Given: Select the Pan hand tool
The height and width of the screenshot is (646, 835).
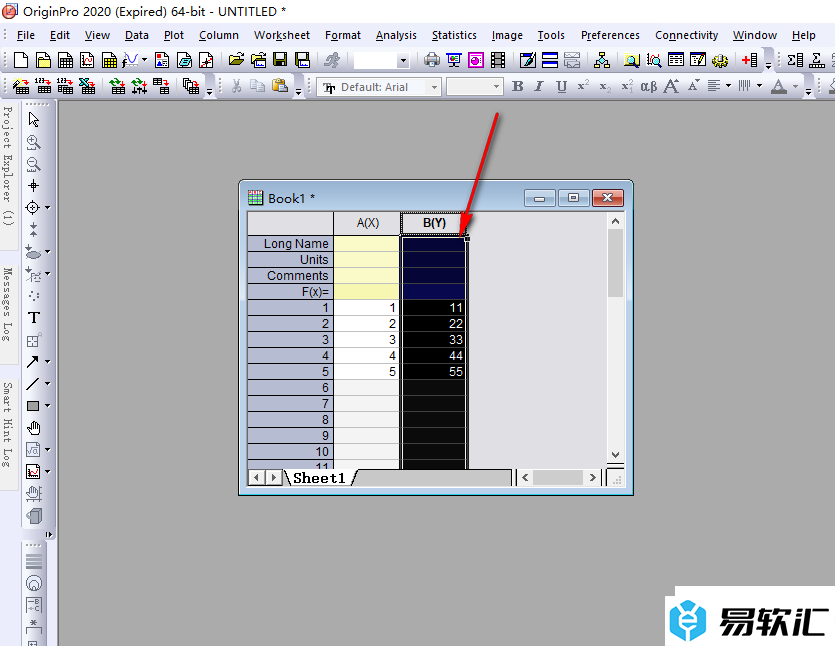Looking at the screenshot, I should pos(34,428).
